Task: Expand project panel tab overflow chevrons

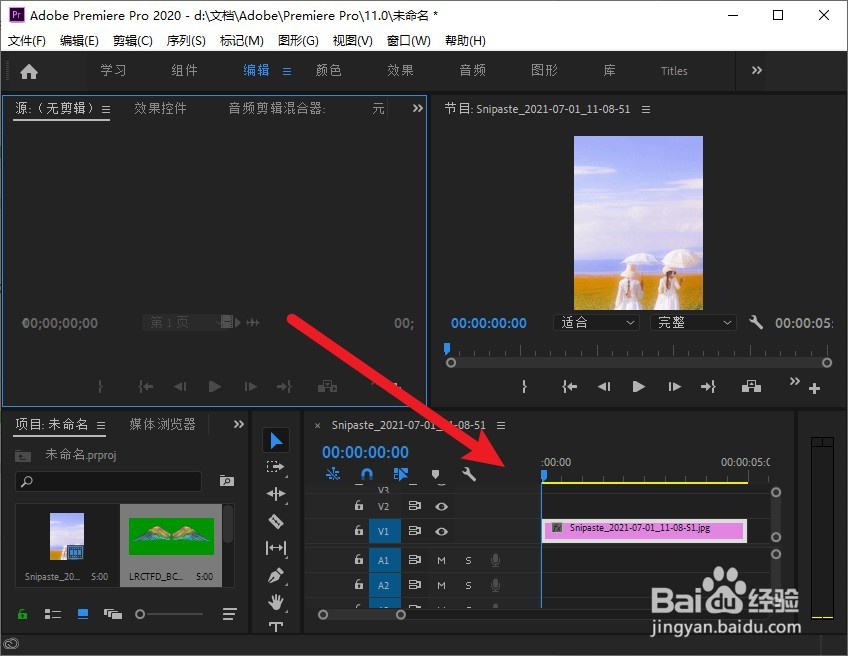Action: point(238,425)
